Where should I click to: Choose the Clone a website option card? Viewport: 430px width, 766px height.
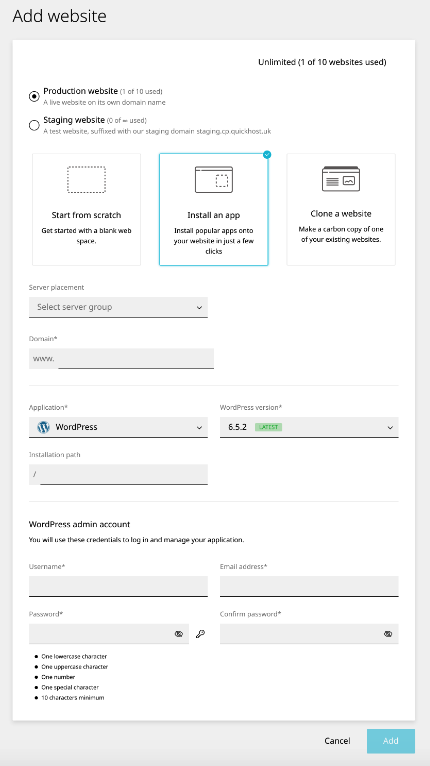[341, 210]
